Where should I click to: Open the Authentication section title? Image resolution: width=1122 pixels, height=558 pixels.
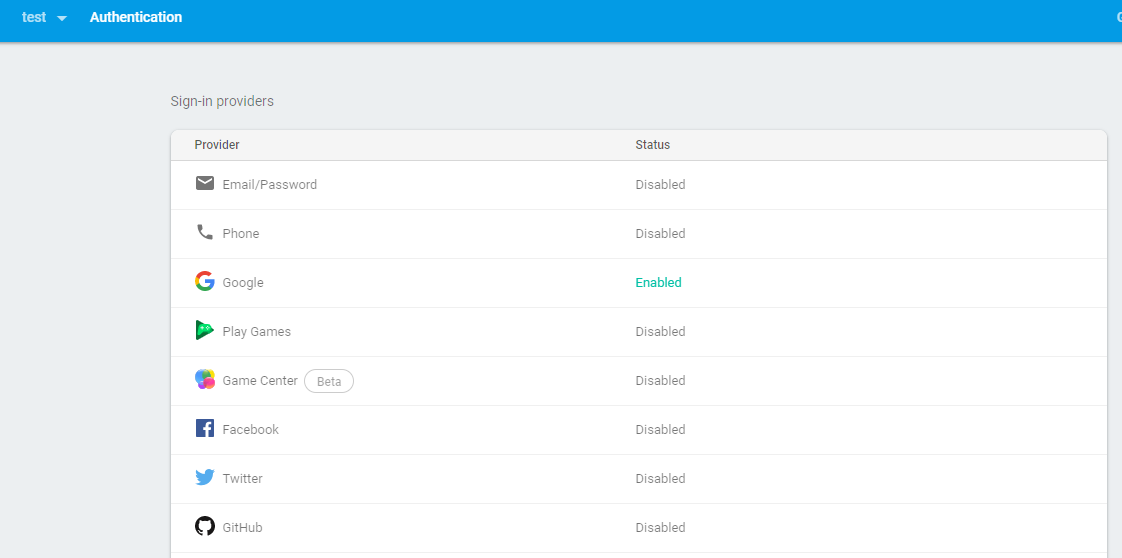pyautogui.click(x=136, y=17)
